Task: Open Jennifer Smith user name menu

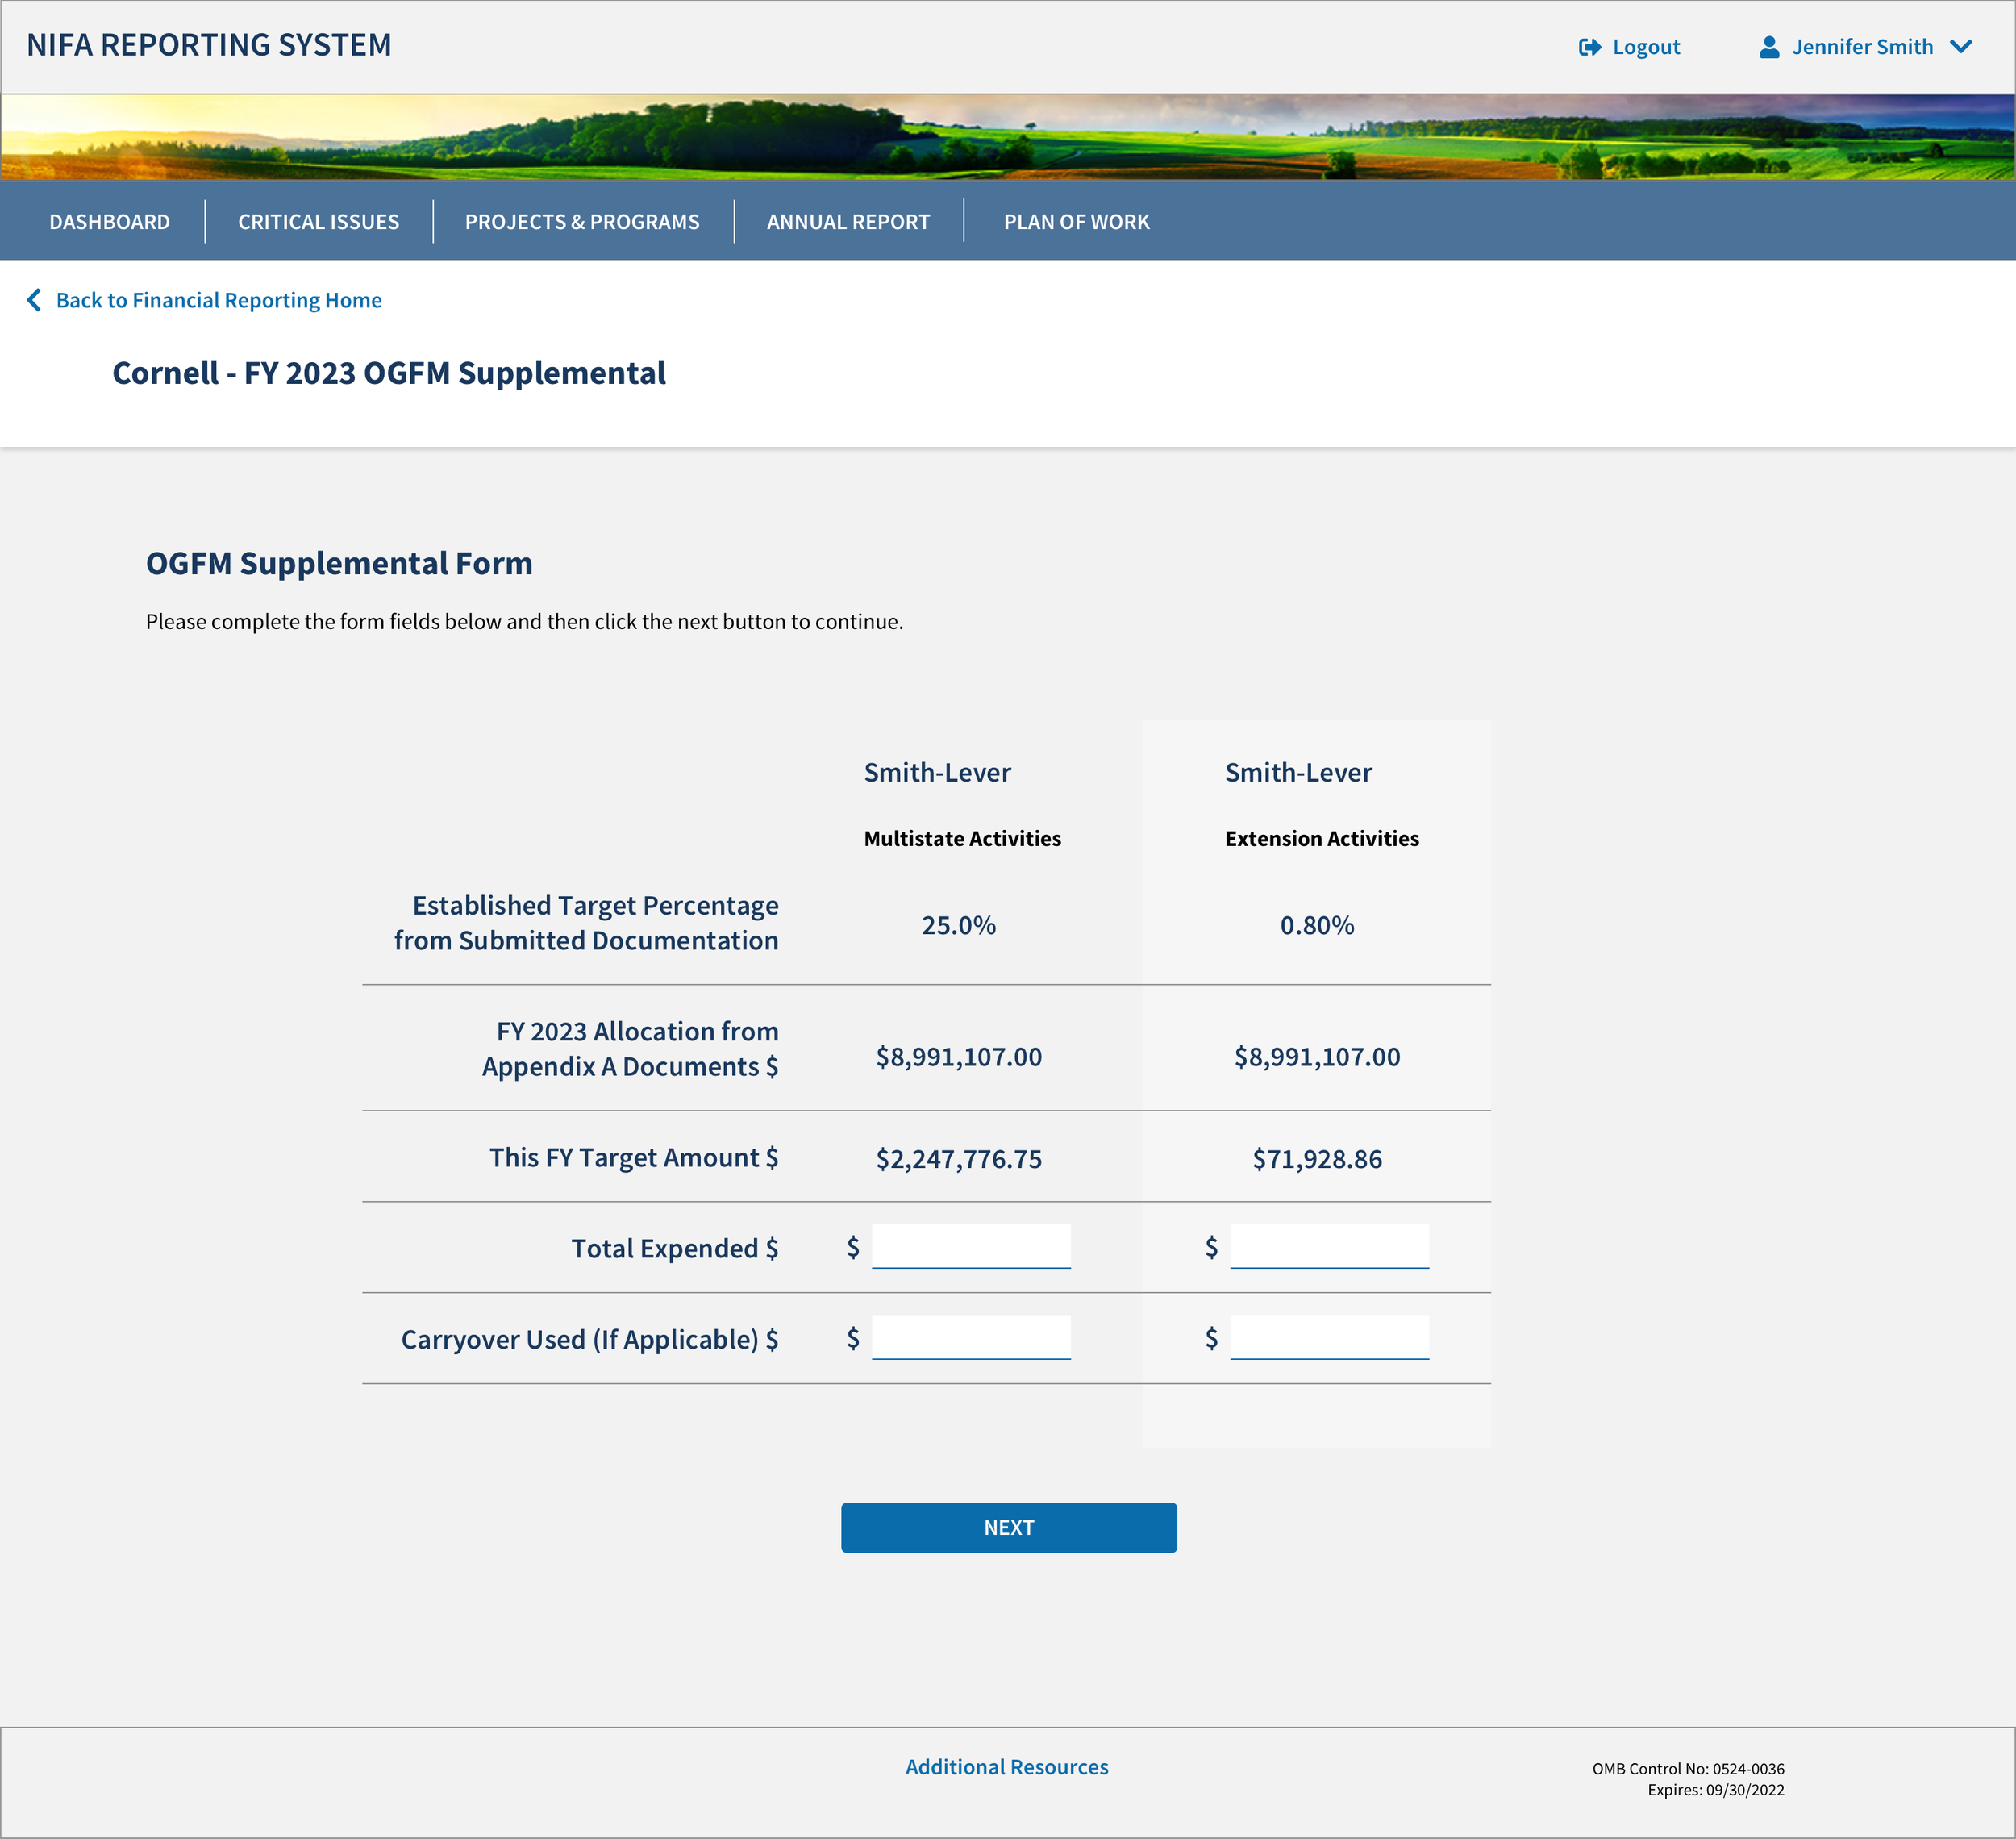Action: (x=1862, y=47)
